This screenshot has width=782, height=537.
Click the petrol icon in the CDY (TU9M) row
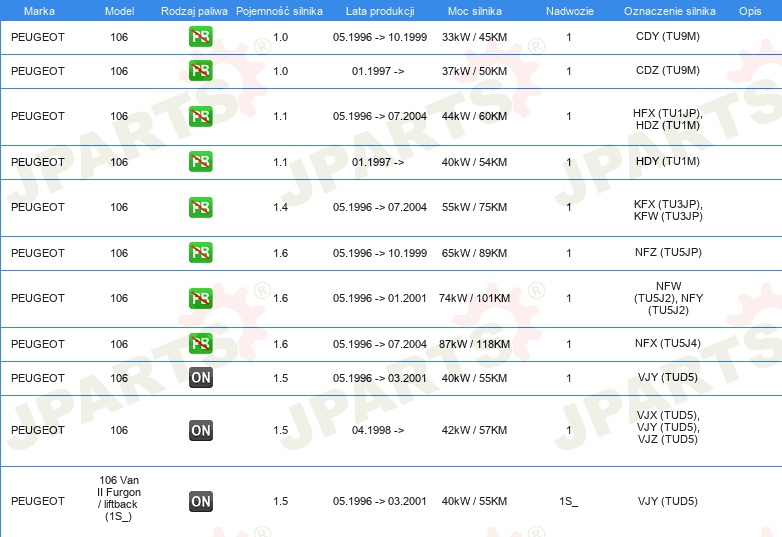(x=200, y=37)
